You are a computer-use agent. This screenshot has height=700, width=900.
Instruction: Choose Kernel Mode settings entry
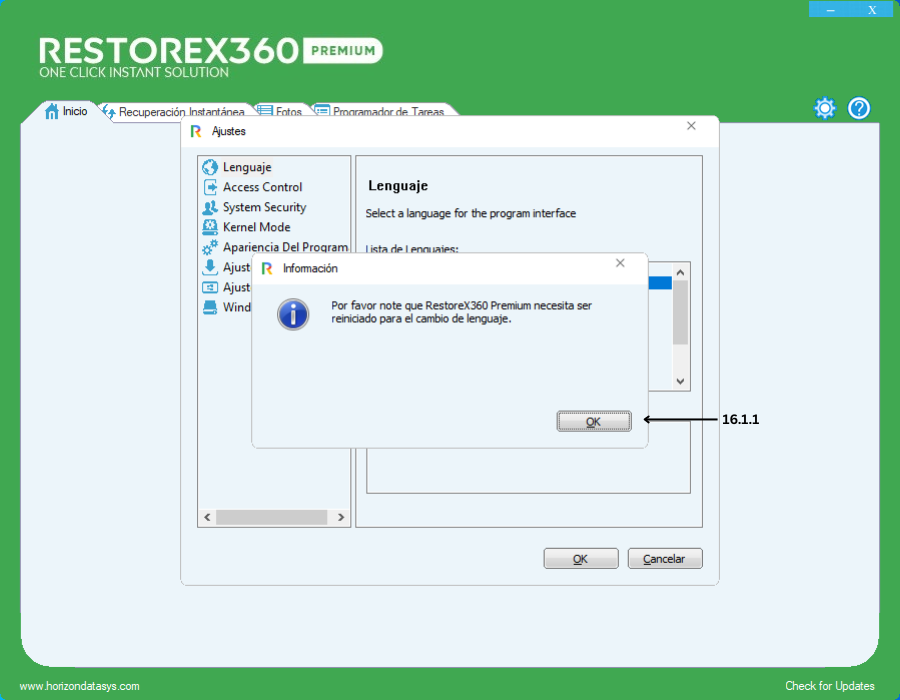256,227
